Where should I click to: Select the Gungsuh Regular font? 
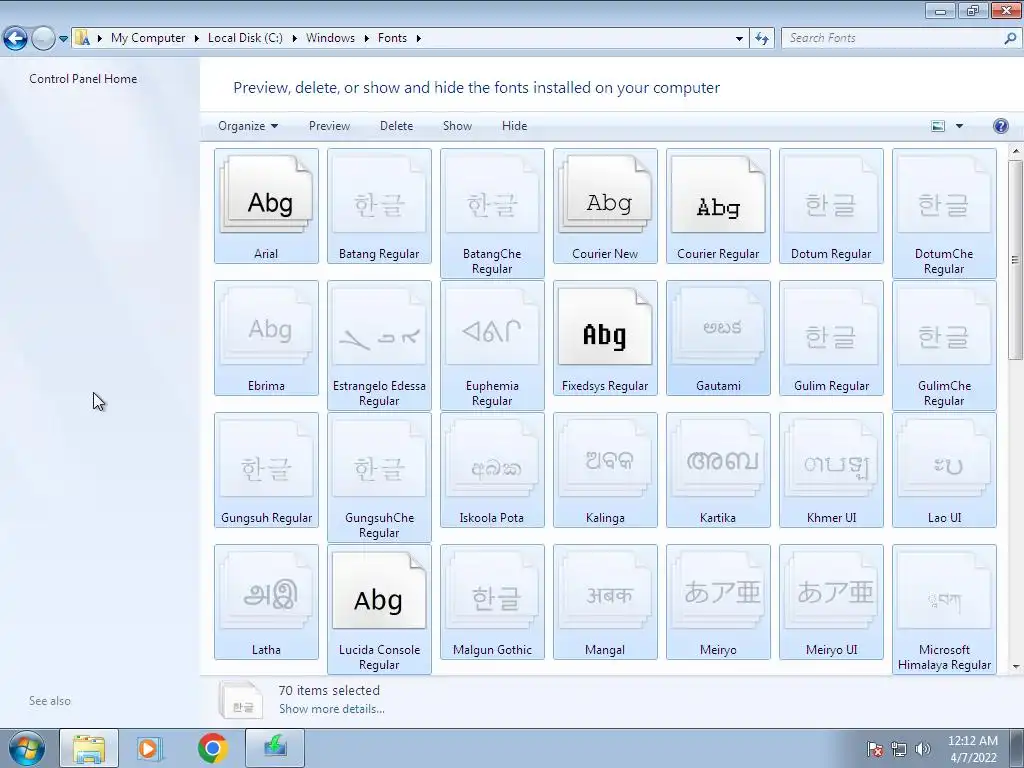click(x=266, y=470)
